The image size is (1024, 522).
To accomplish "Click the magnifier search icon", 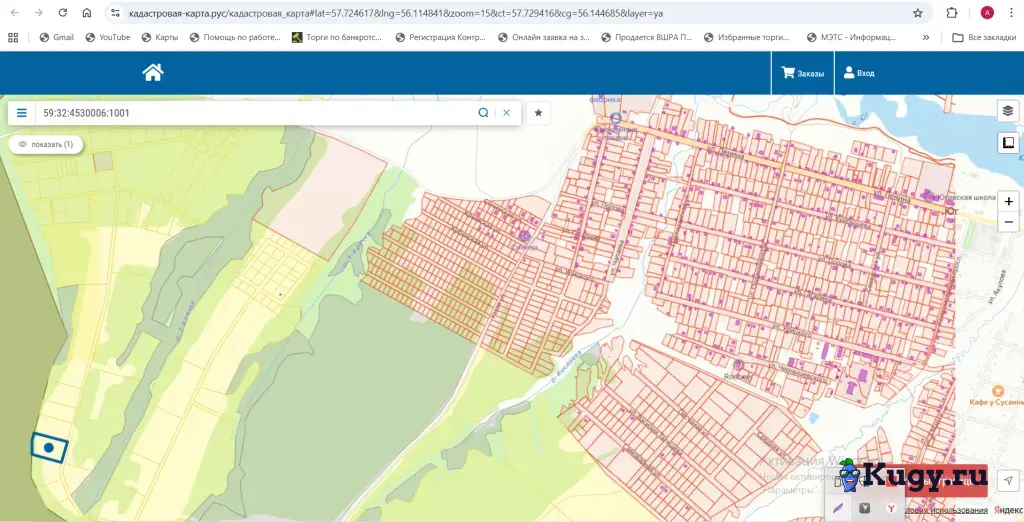I will [483, 113].
